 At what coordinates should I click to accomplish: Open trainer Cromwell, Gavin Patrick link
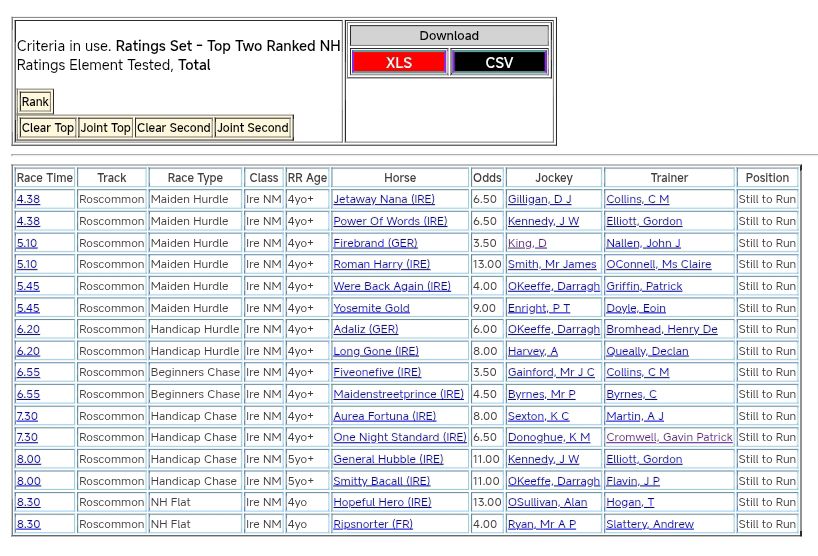[x=669, y=437]
